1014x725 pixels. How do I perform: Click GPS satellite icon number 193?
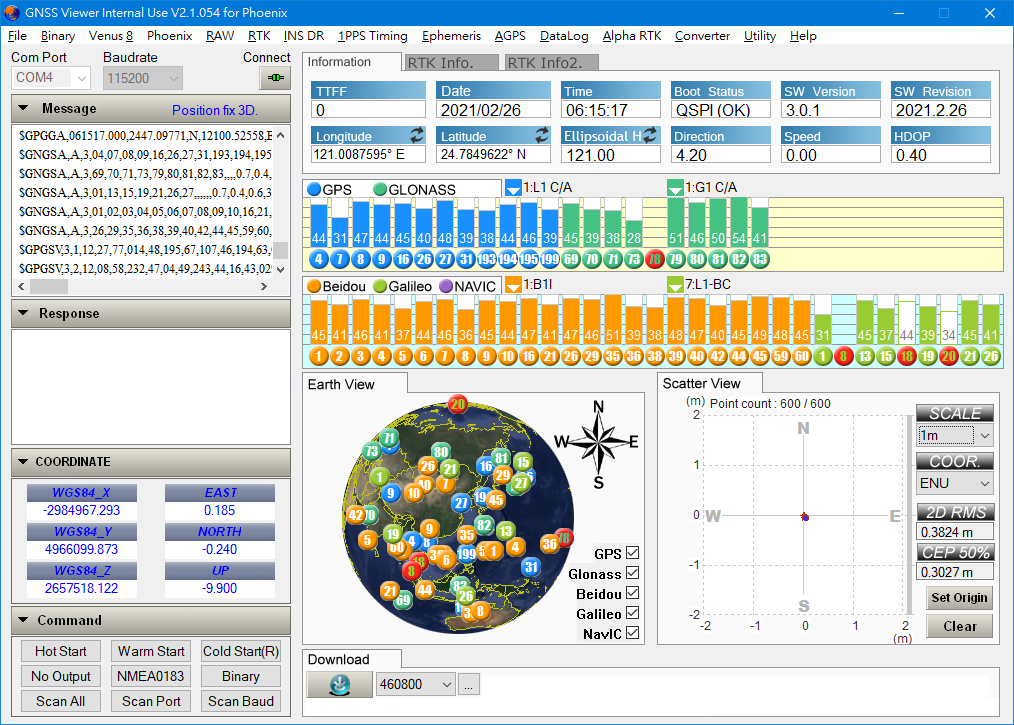486,259
